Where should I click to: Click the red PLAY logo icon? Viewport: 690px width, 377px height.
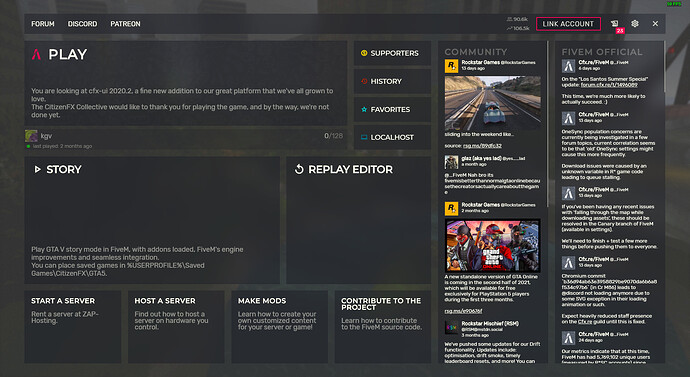point(37,54)
